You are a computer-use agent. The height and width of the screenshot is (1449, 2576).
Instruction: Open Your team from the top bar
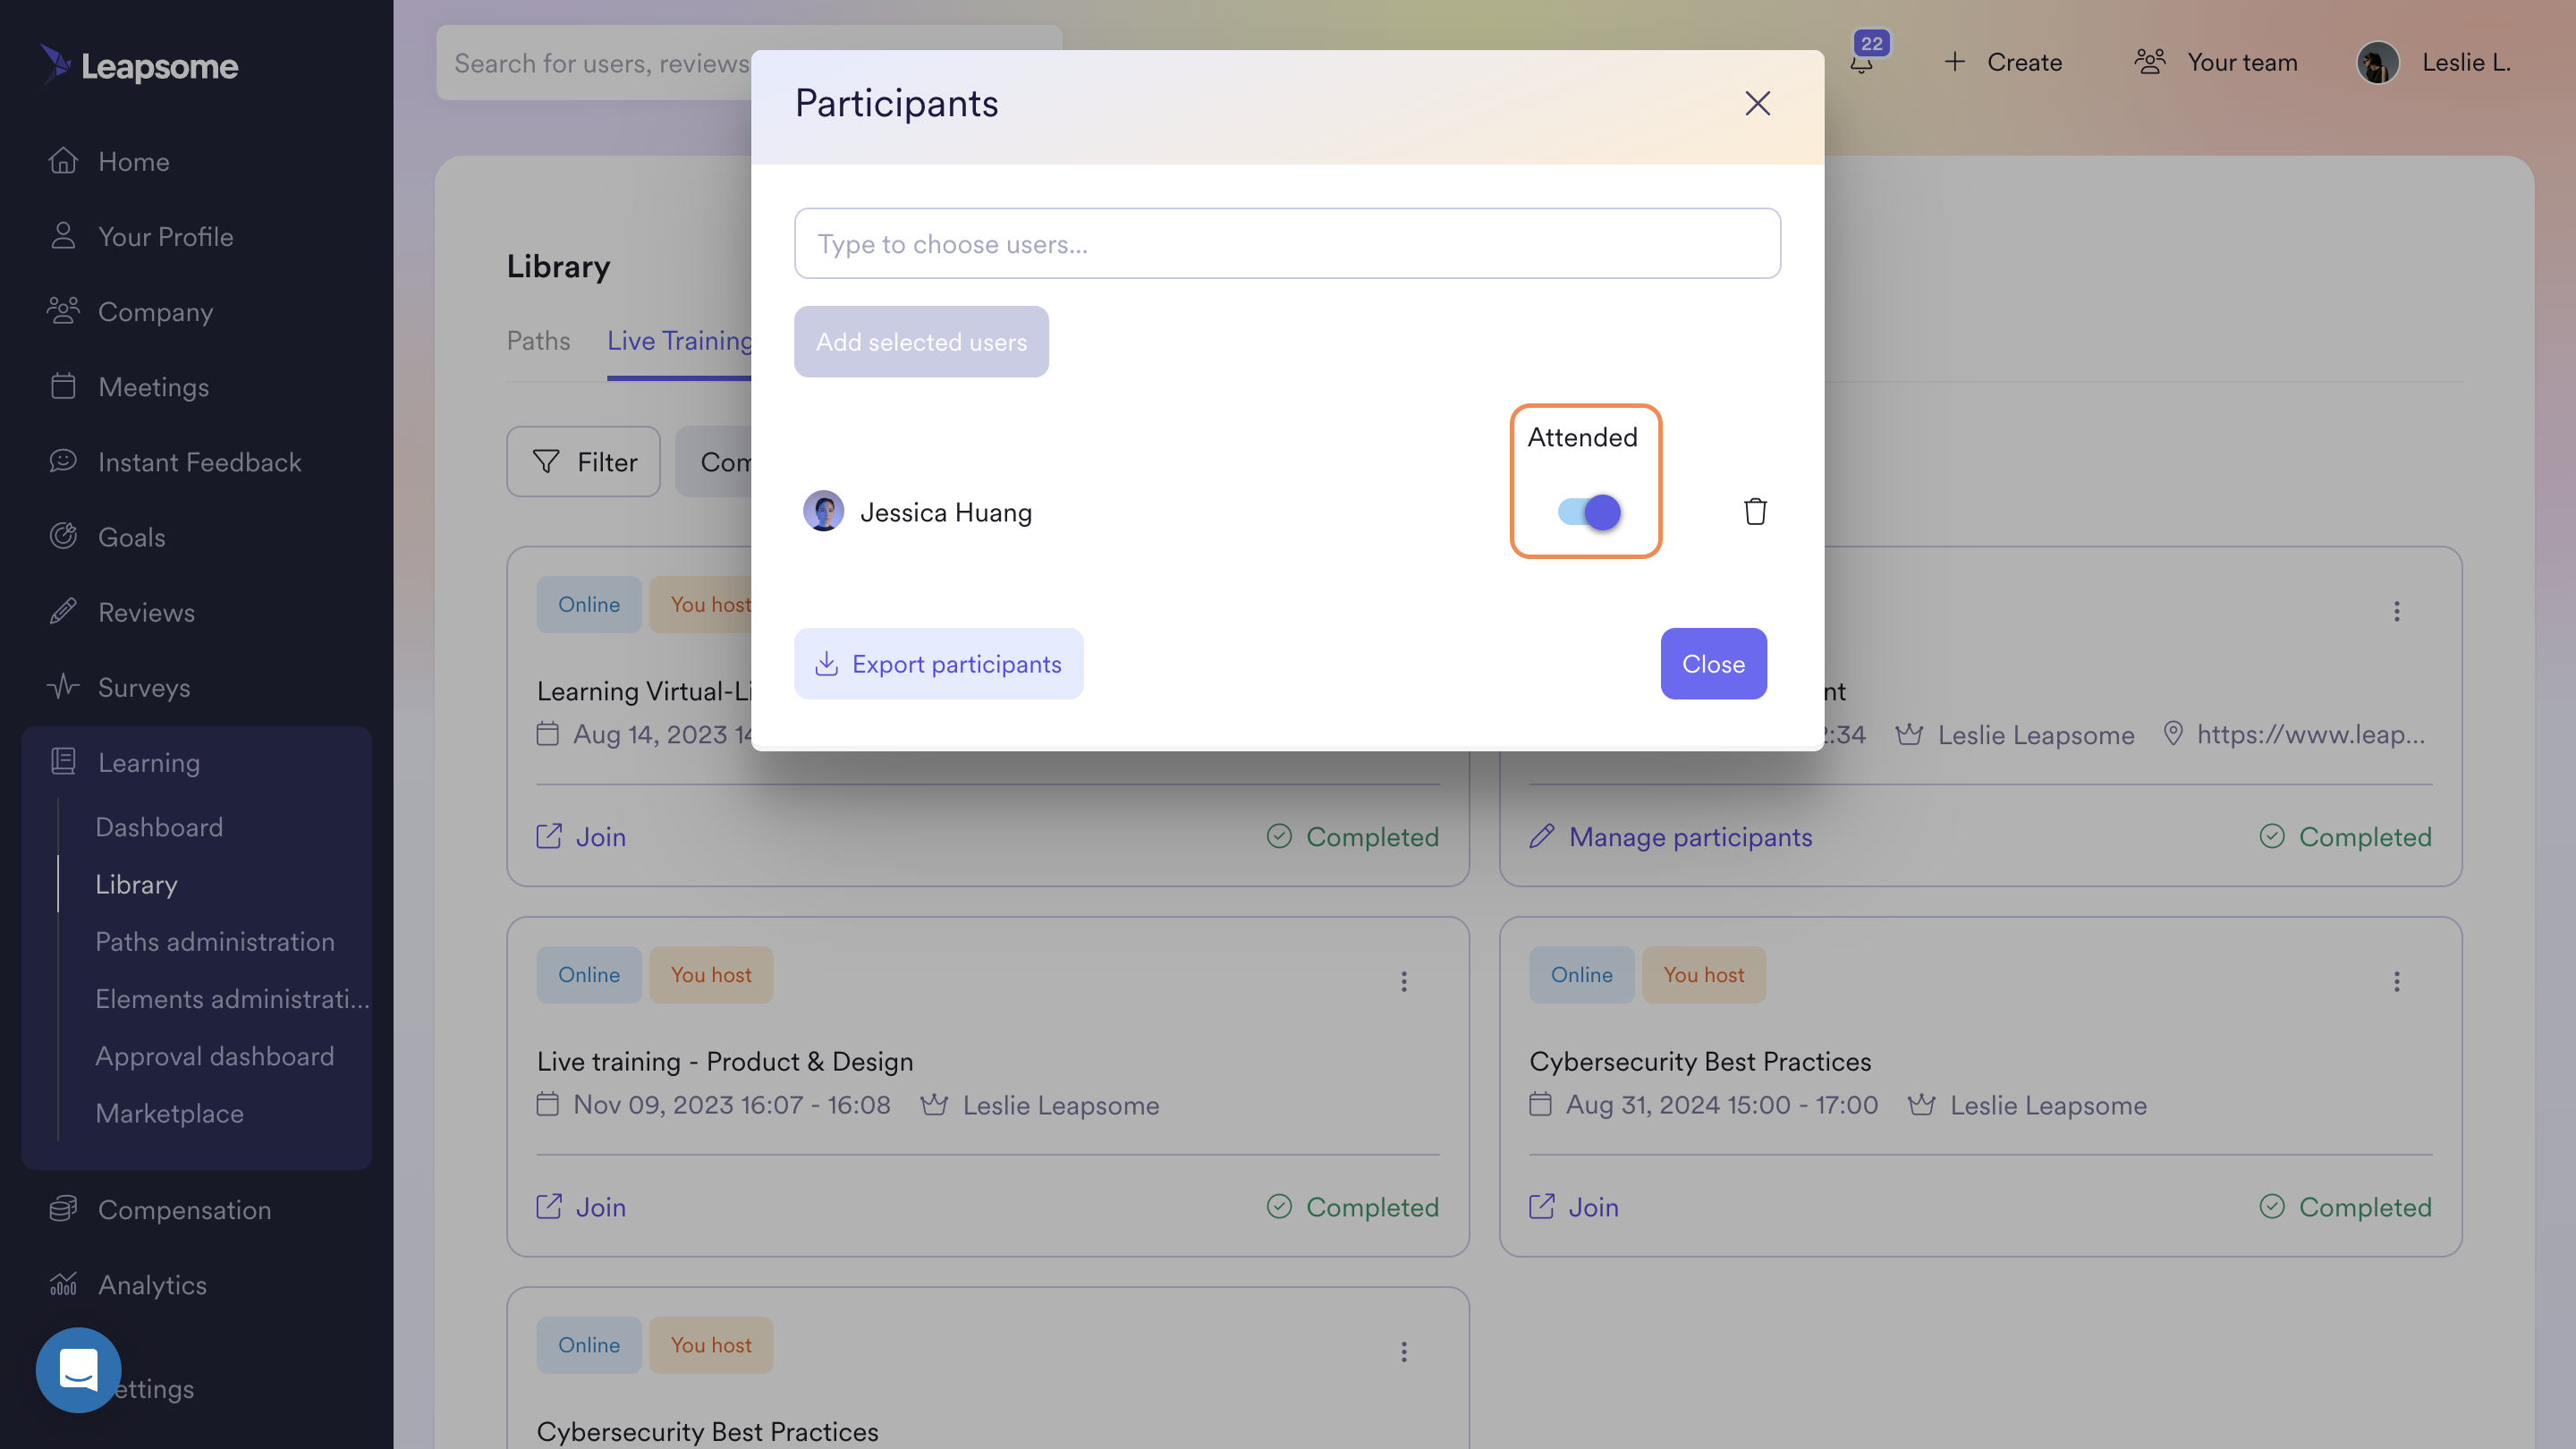point(2216,62)
